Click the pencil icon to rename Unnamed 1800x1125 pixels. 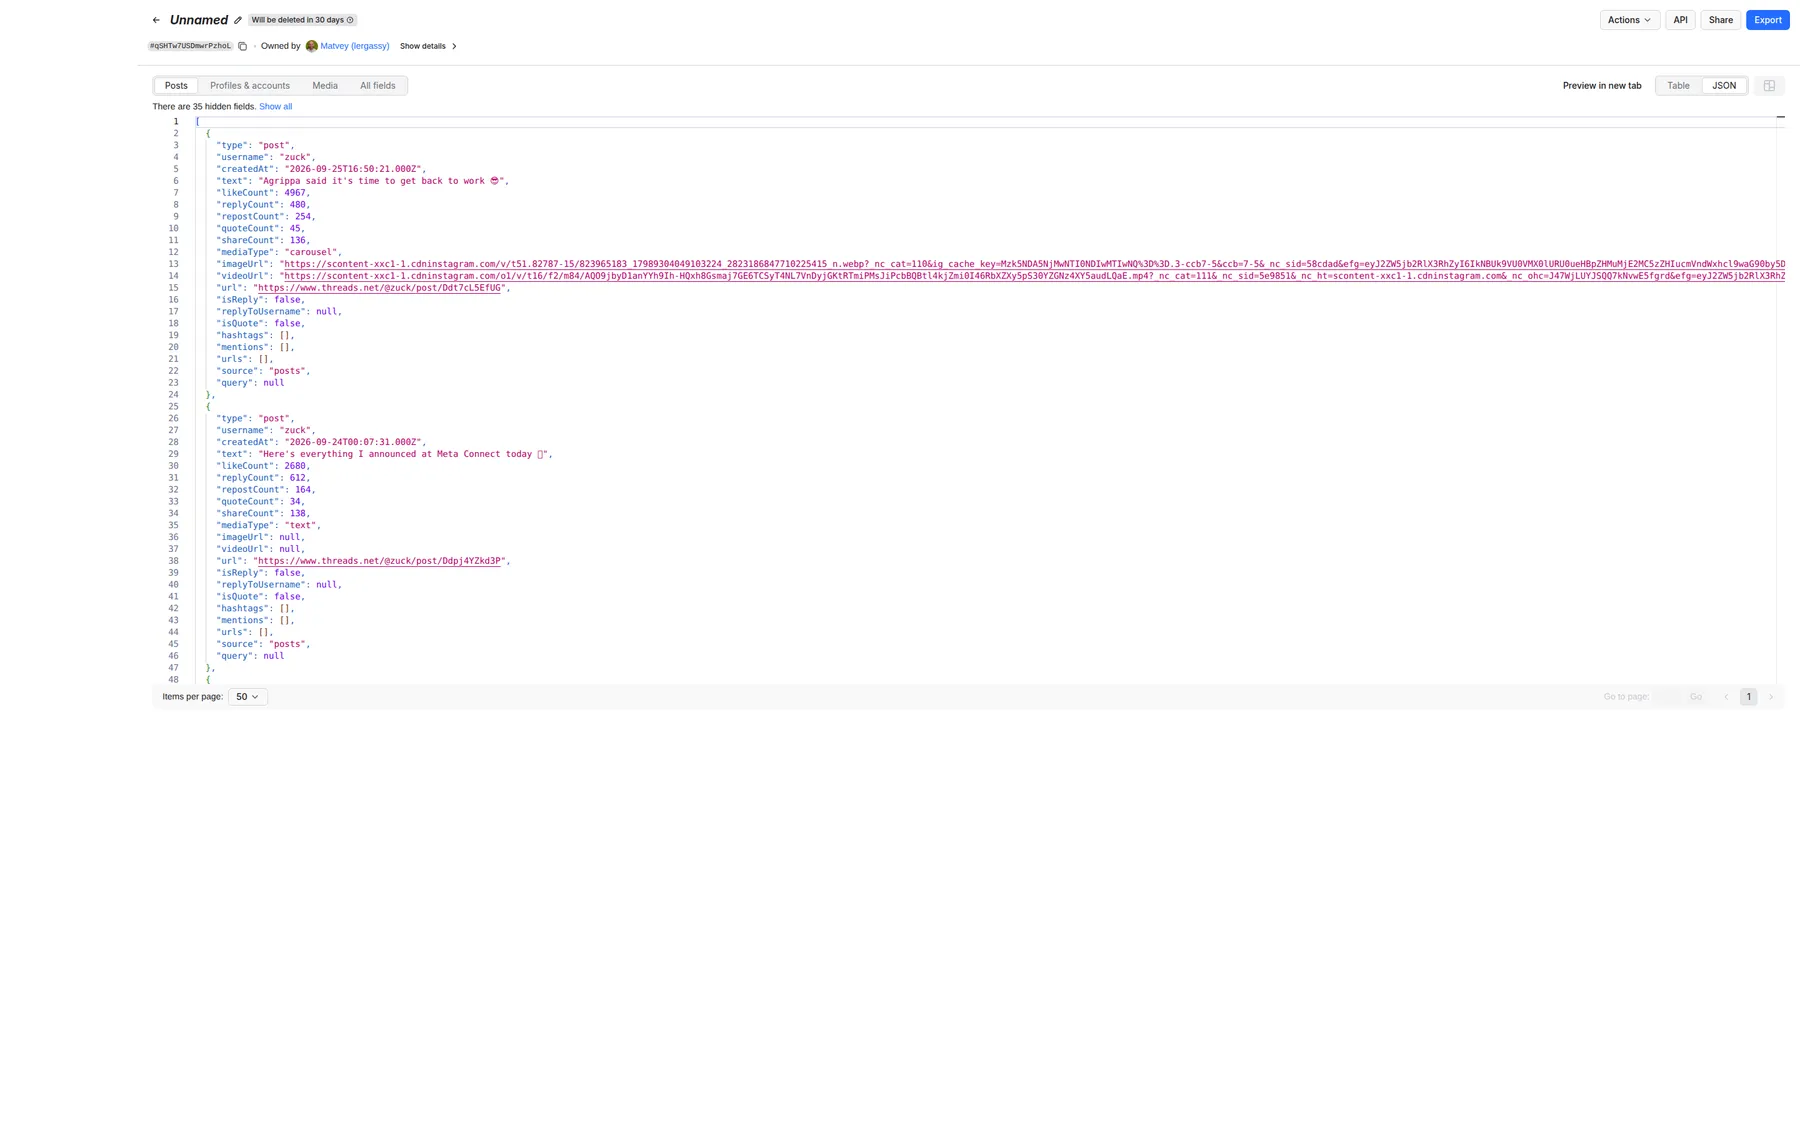pyautogui.click(x=238, y=20)
